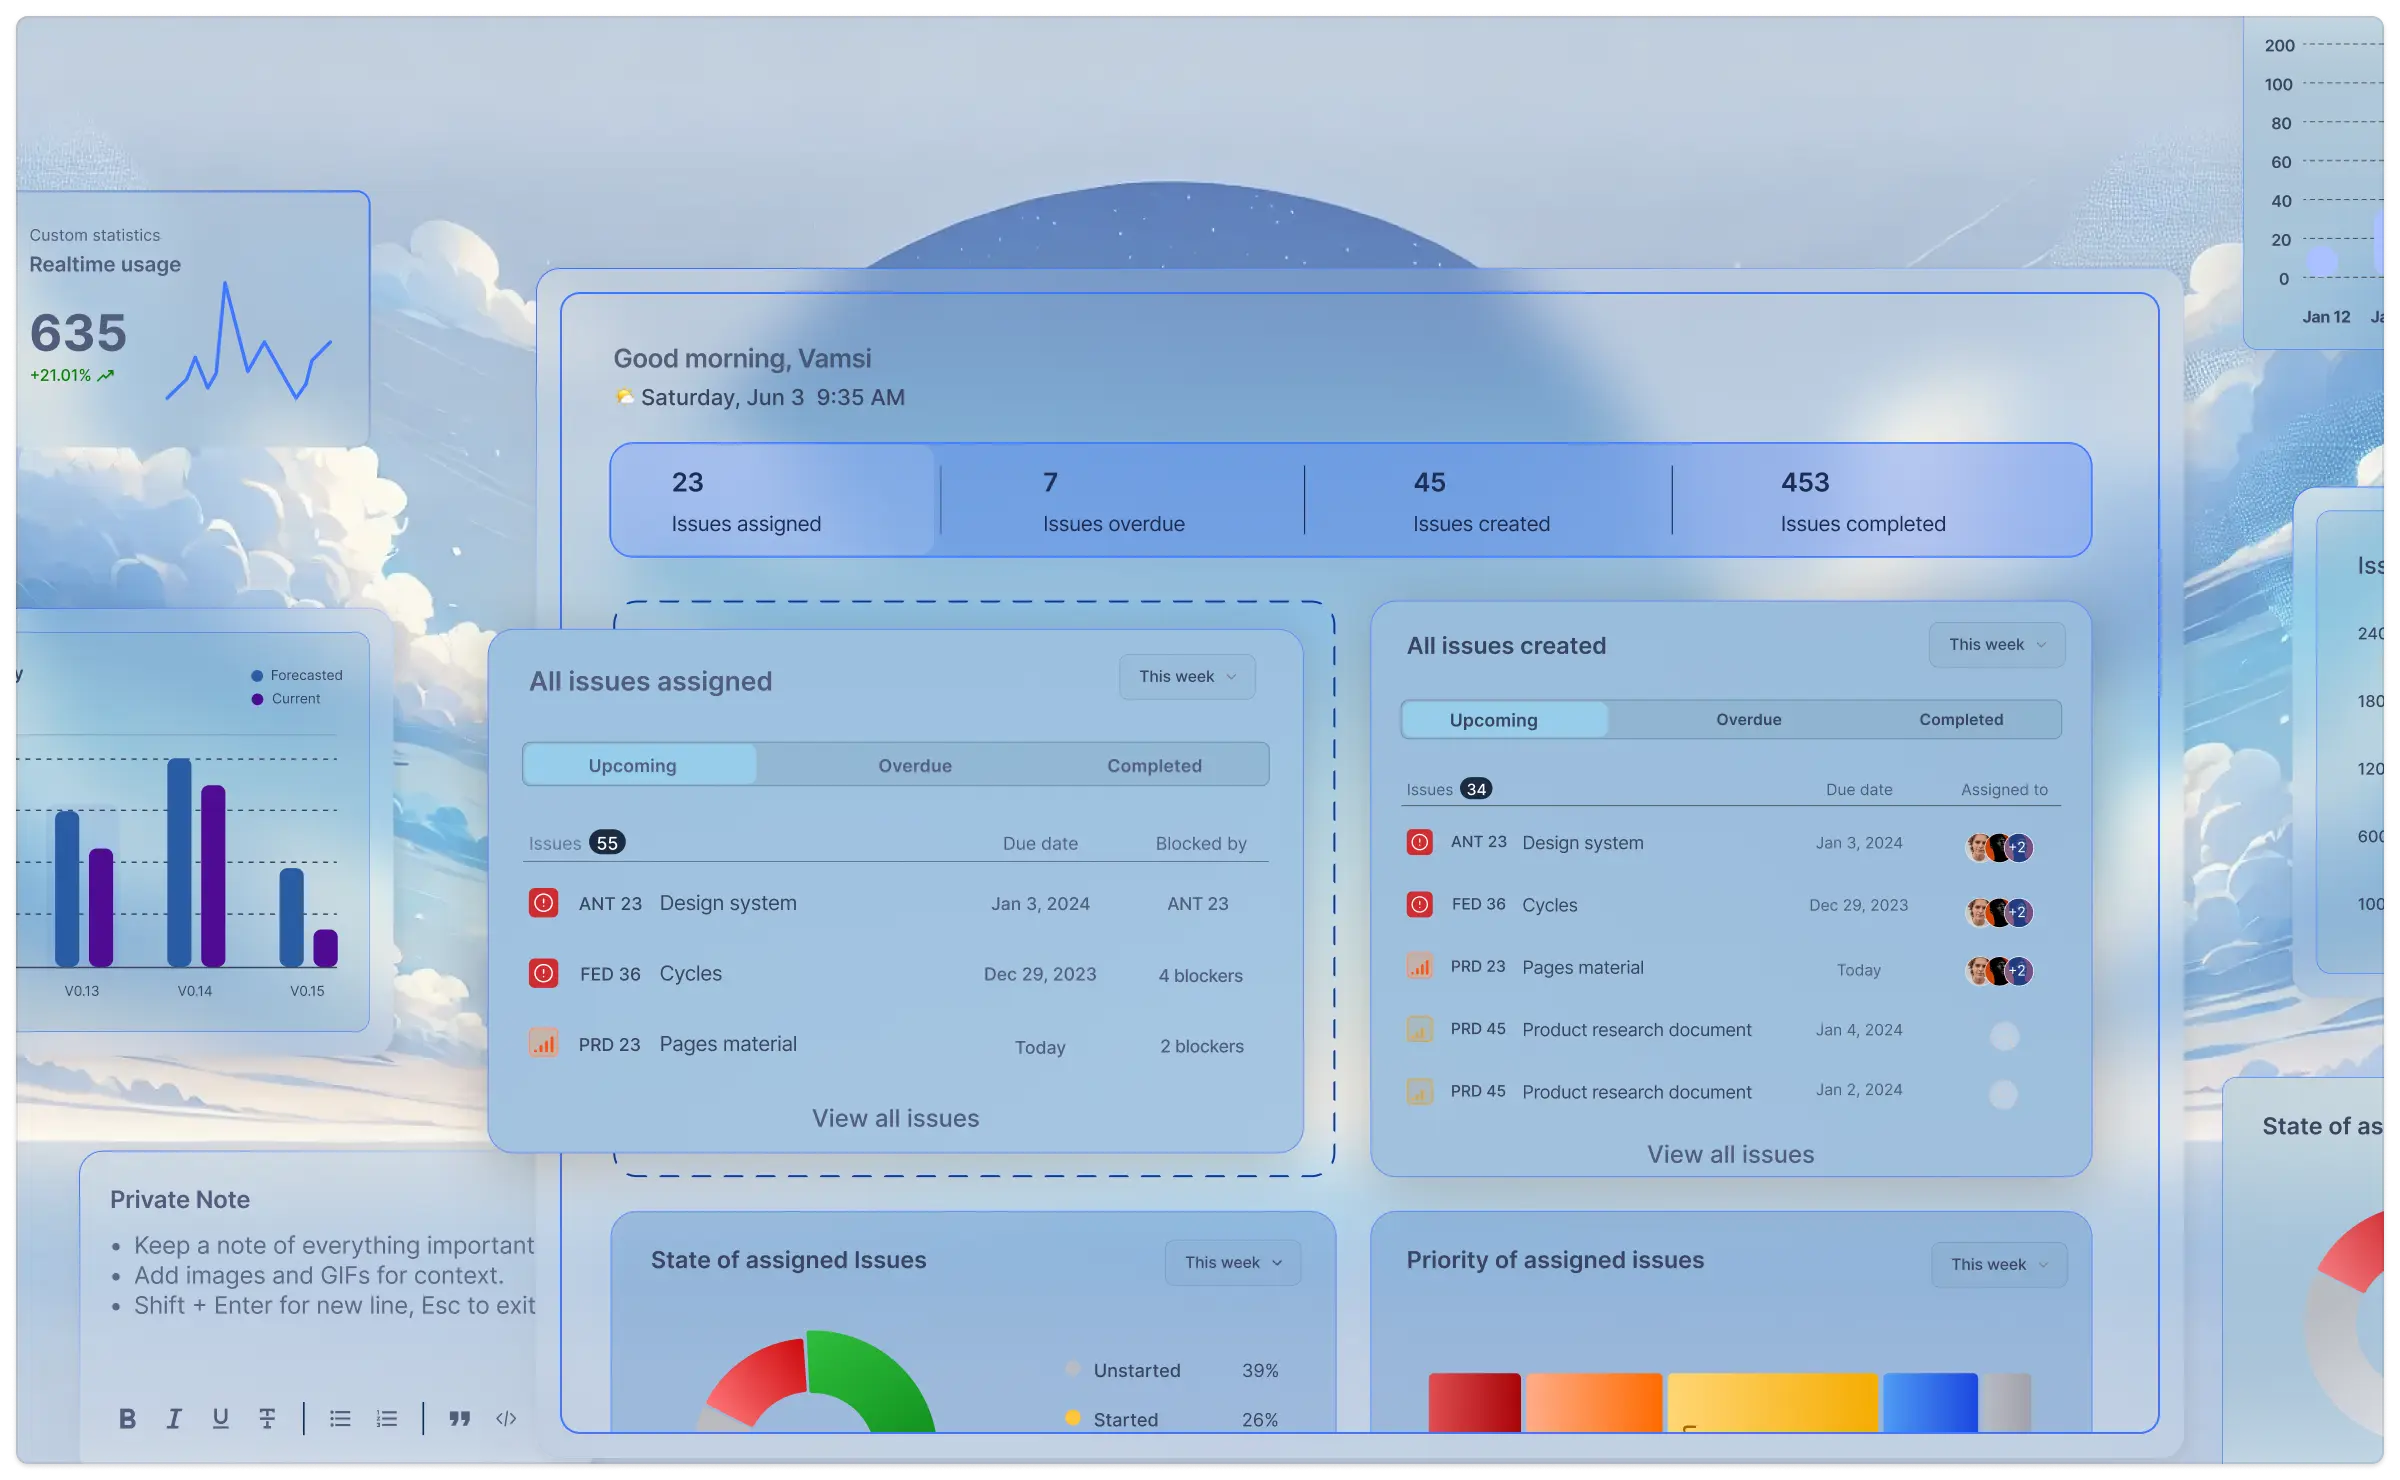
Task: Click View all issues in All issues assigned
Action: (x=895, y=1118)
